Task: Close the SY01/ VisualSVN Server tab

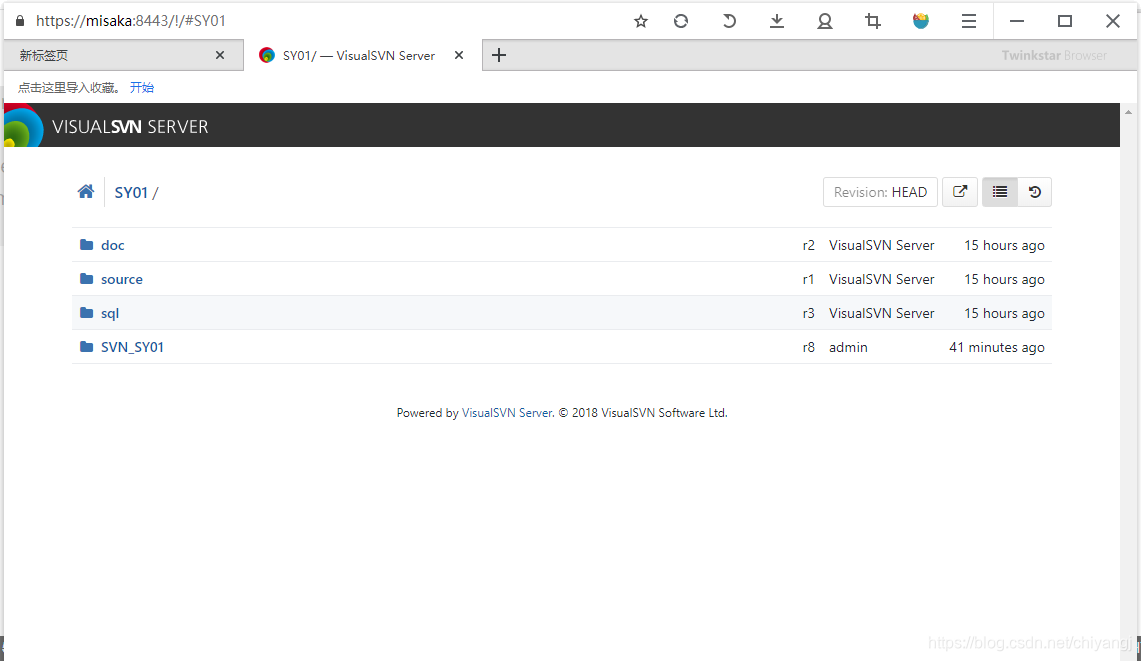Action: [x=459, y=55]
